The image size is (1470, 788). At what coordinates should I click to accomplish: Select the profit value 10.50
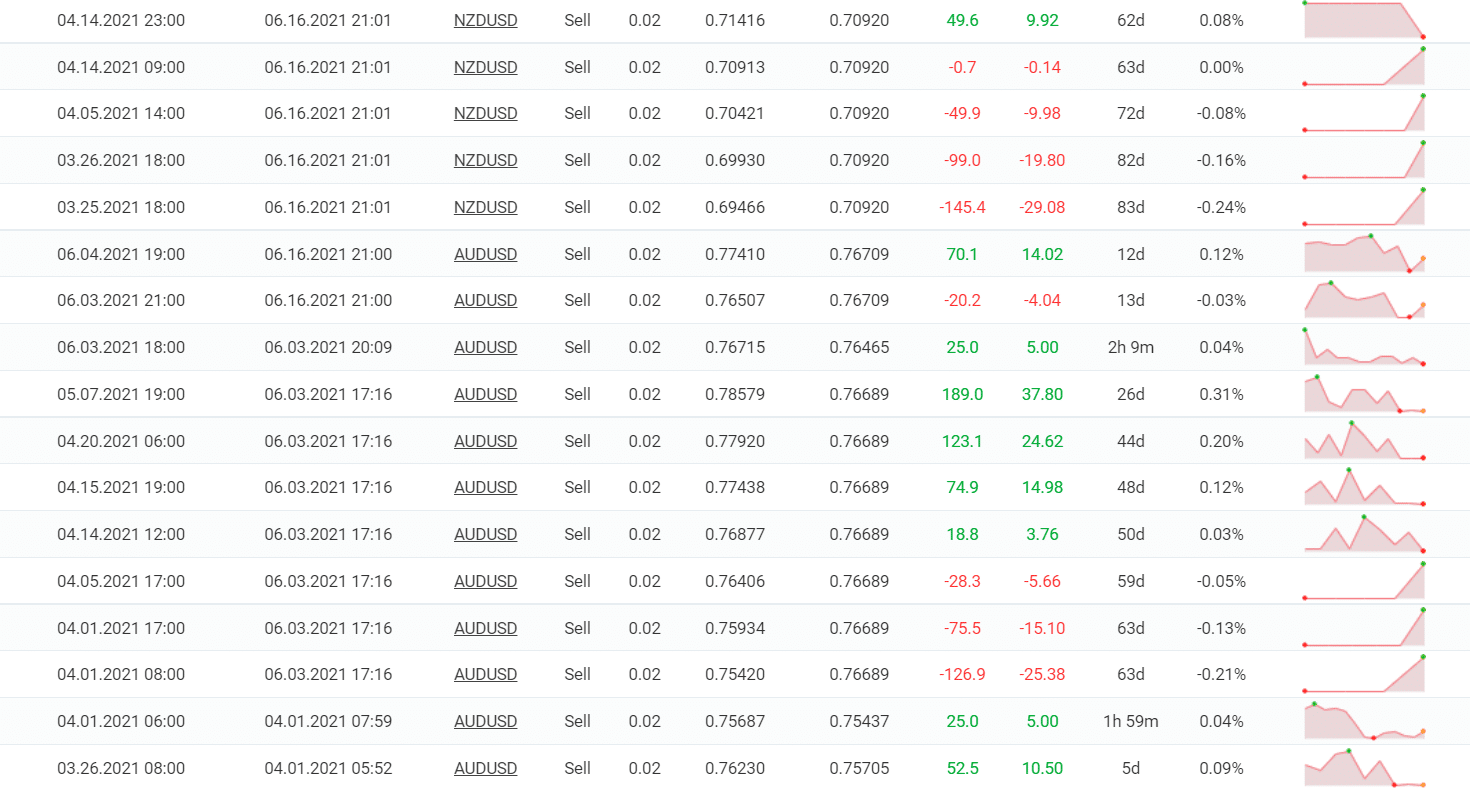pyautogui.click(x=1042, y=768)
